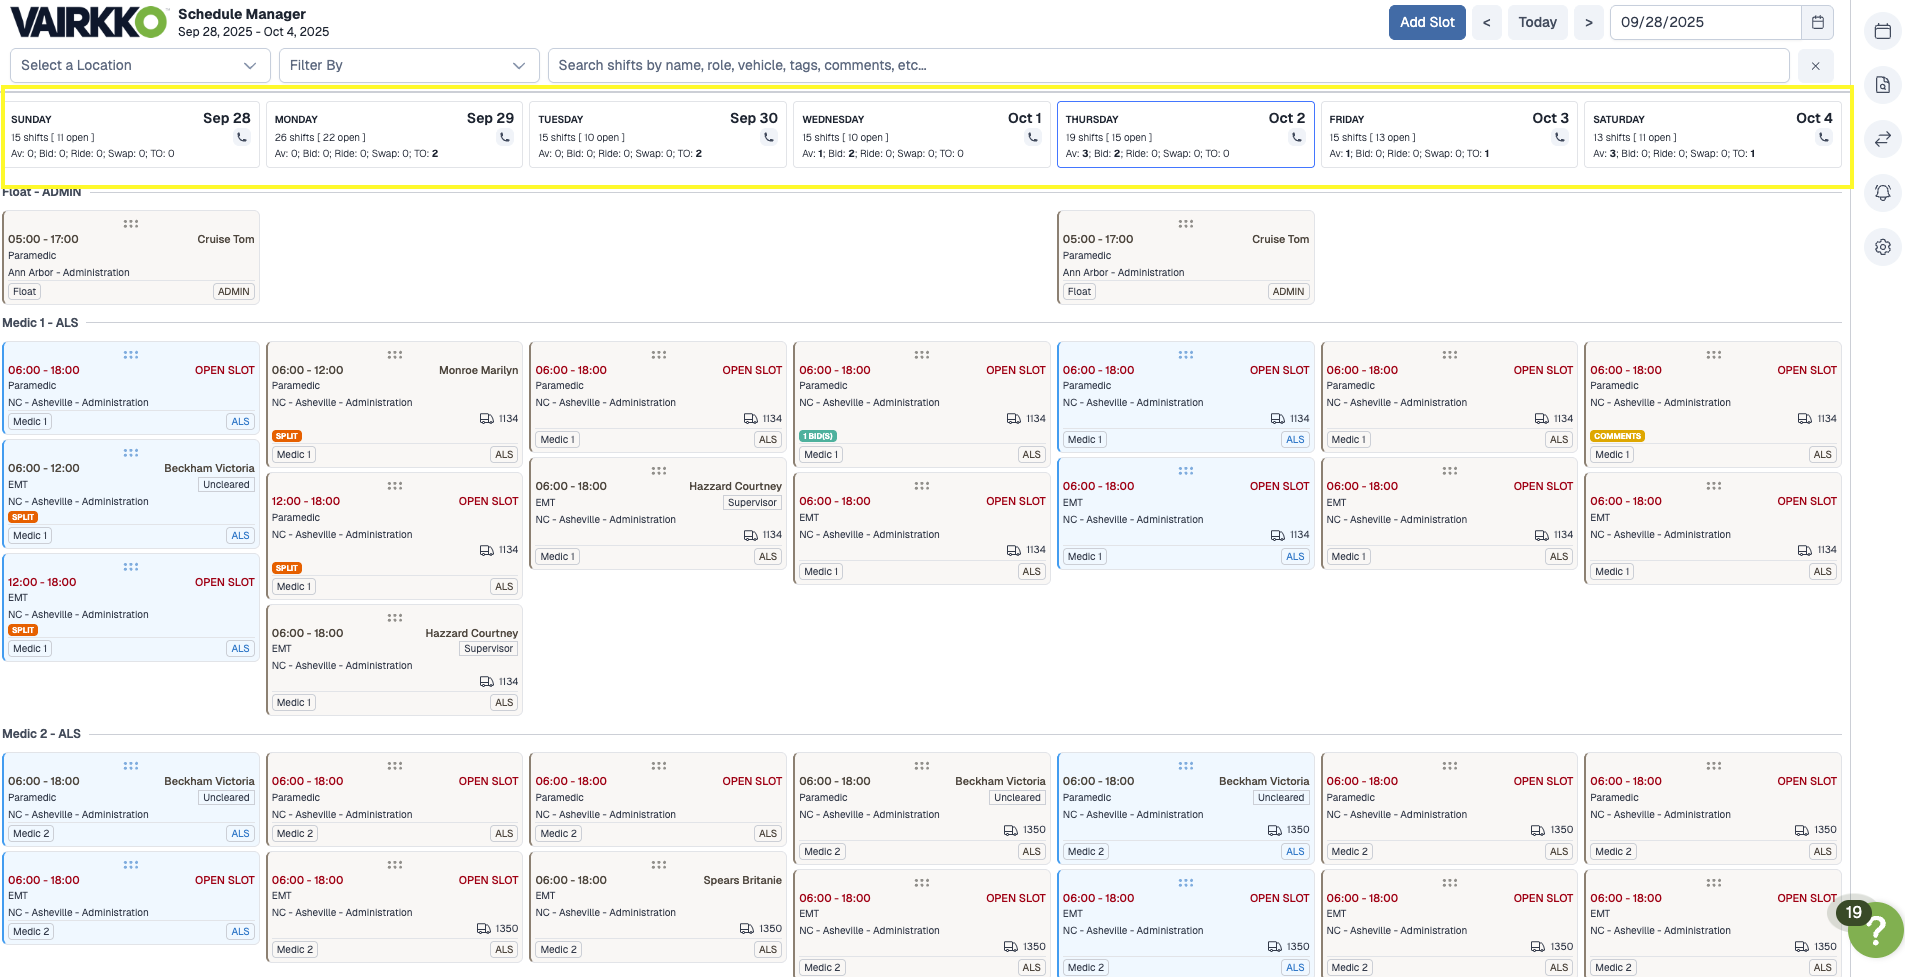
Task: Clear the shift search with the X
Action: tap(1815, 66)
